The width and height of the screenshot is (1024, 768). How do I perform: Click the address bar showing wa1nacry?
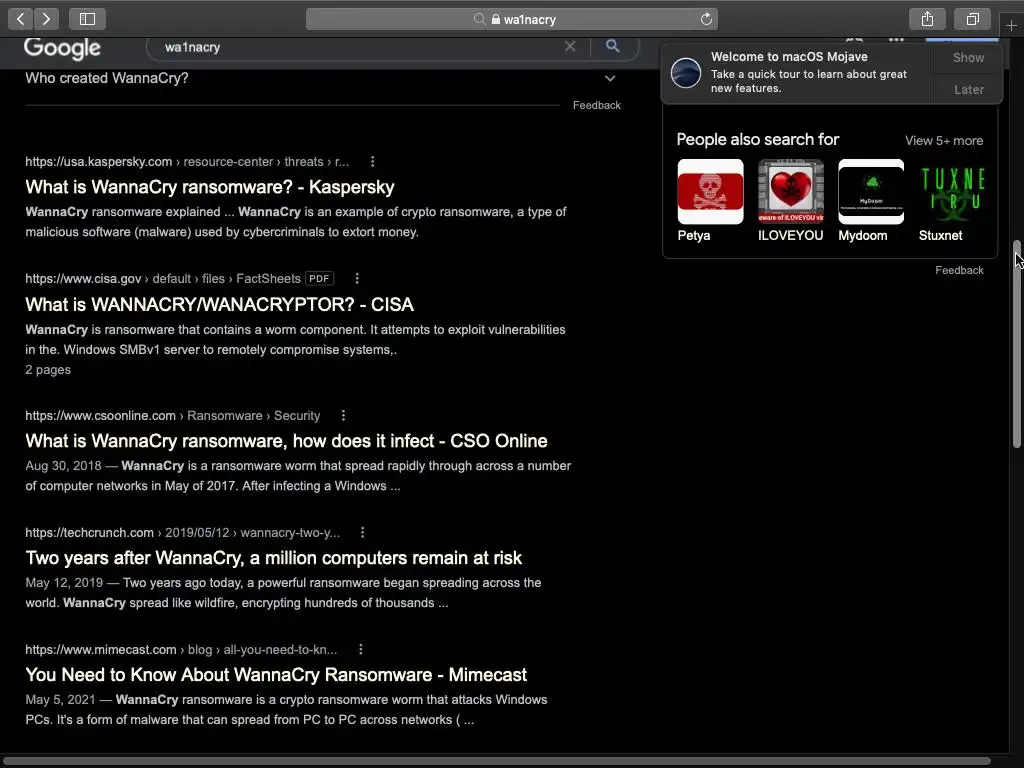[x=512, y=19]
